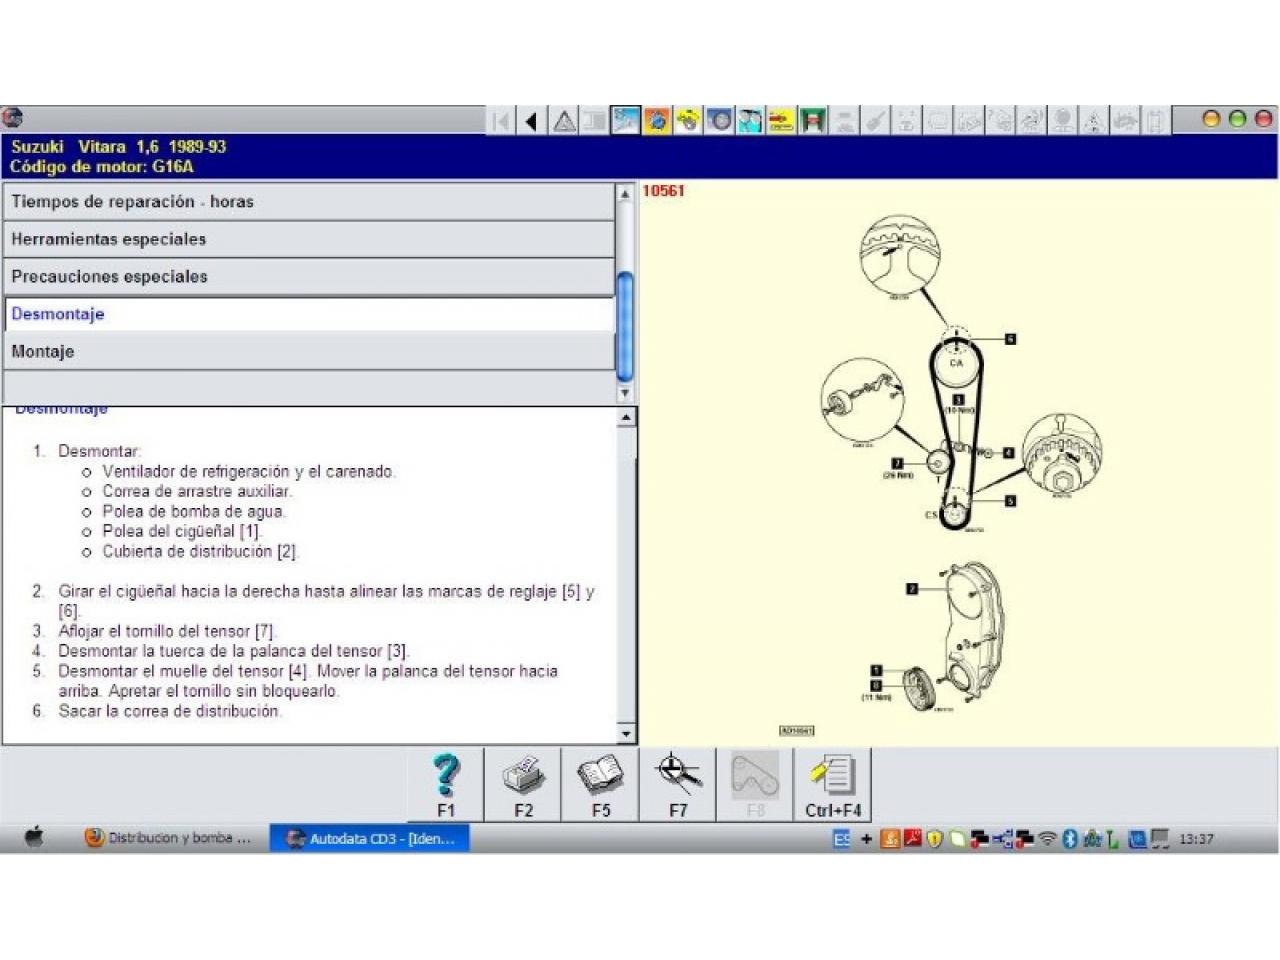Image resolution: width=1280 pixels, height=960 pixels.
Task: Click the Wi-Fi signal tray icon
Action: coord(1047,839)
